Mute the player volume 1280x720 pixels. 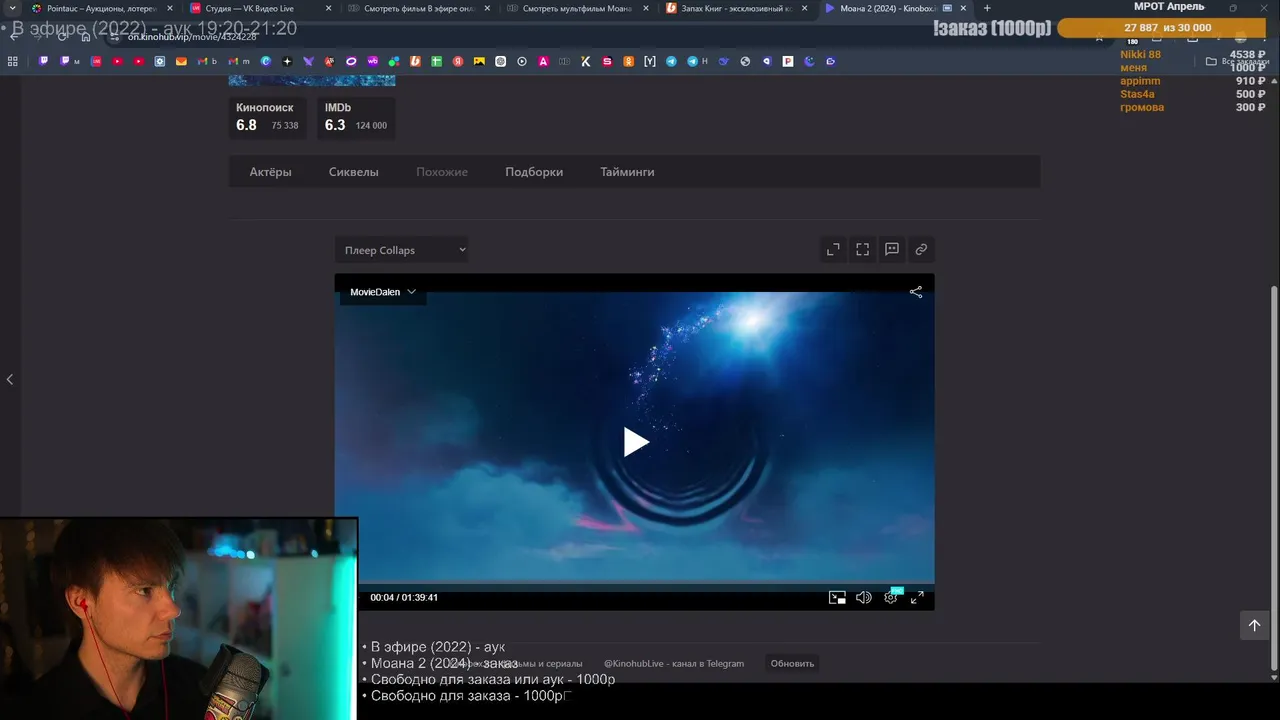[864, 598]
